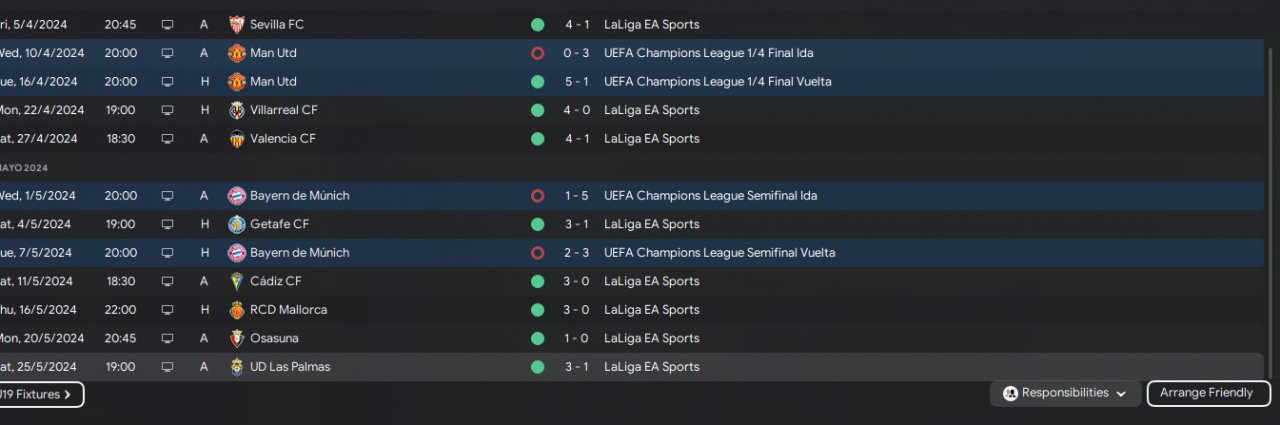Click the Villarreal CF club badge

click(x=237, y=110)
